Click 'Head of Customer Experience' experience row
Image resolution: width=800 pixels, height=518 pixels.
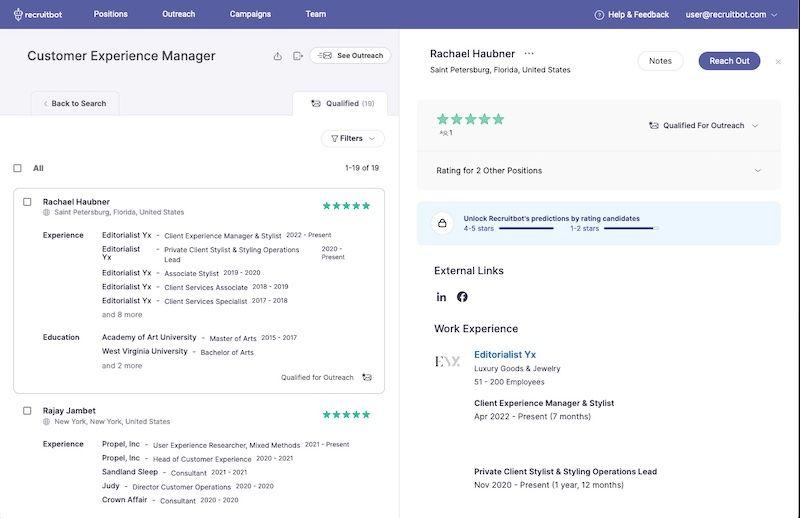click(197, 458)
